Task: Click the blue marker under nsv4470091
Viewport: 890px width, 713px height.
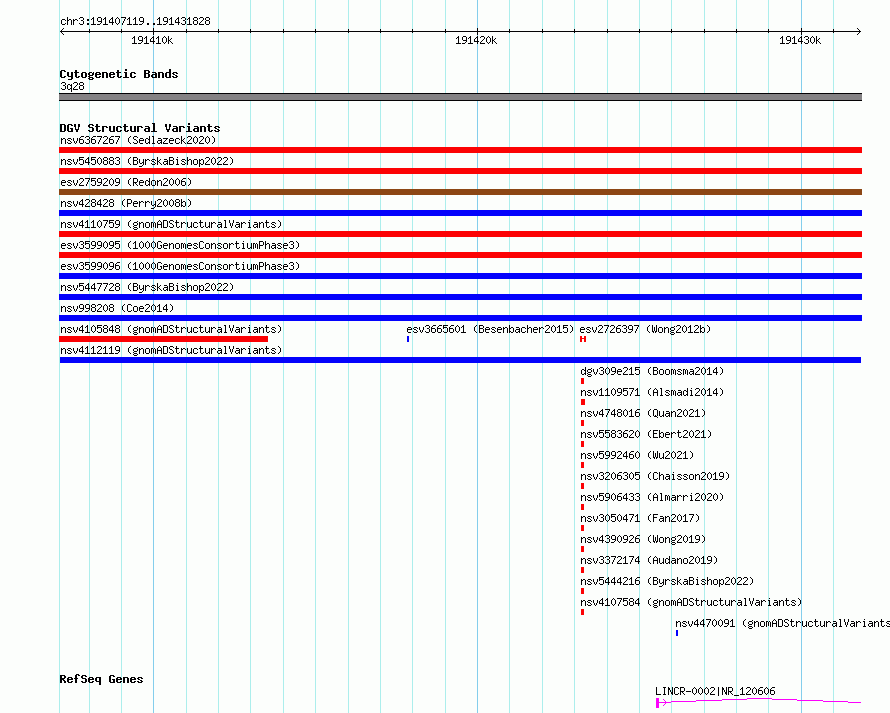Action: (x=677, y=633)
